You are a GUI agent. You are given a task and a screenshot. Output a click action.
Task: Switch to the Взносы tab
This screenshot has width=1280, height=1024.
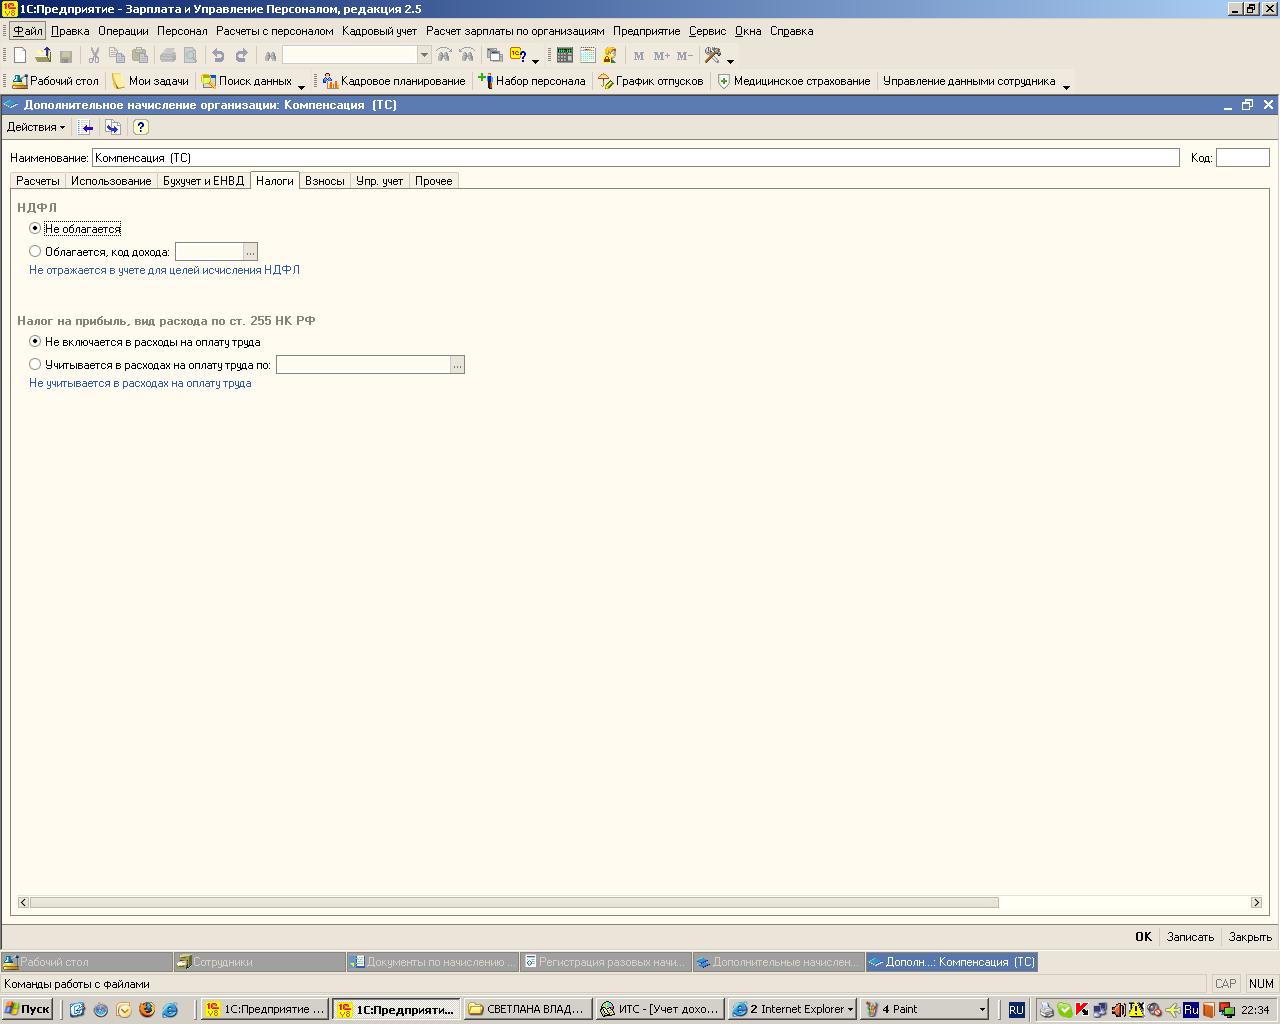coord(324,181)
